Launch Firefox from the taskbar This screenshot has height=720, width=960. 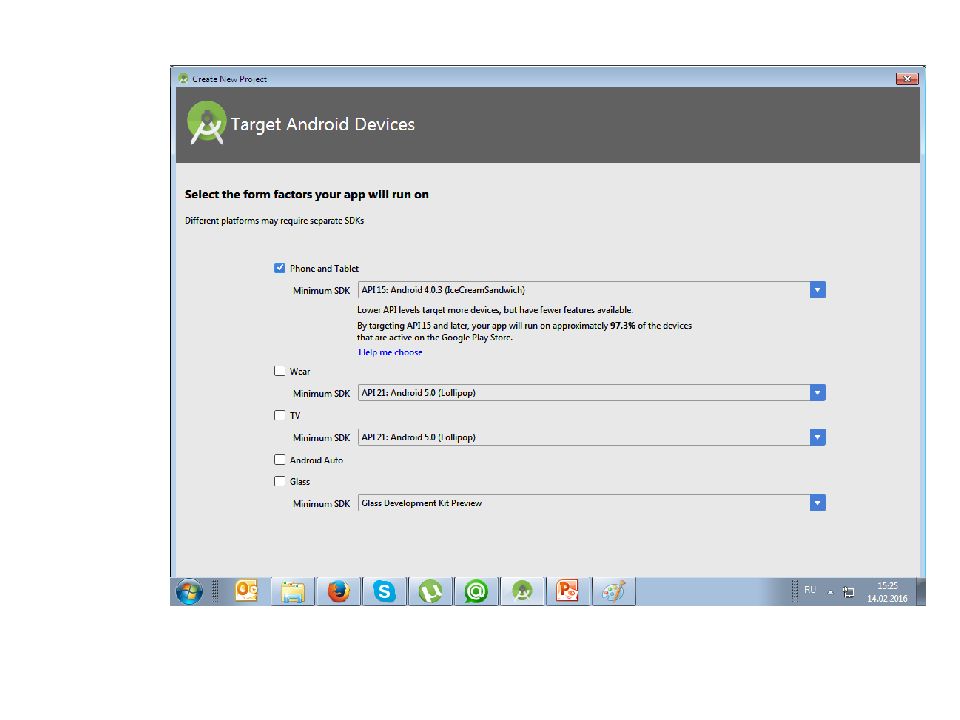pyautogui.click(x=339, y=591)
